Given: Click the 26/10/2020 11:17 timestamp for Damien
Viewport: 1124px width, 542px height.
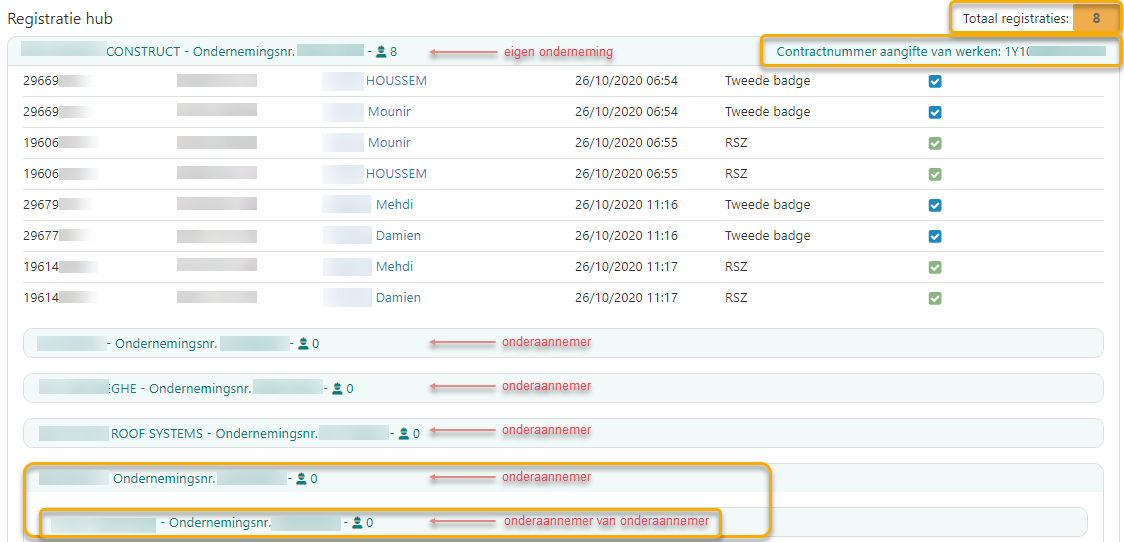Looking at the screenshot, I should [x=626, y=298].
